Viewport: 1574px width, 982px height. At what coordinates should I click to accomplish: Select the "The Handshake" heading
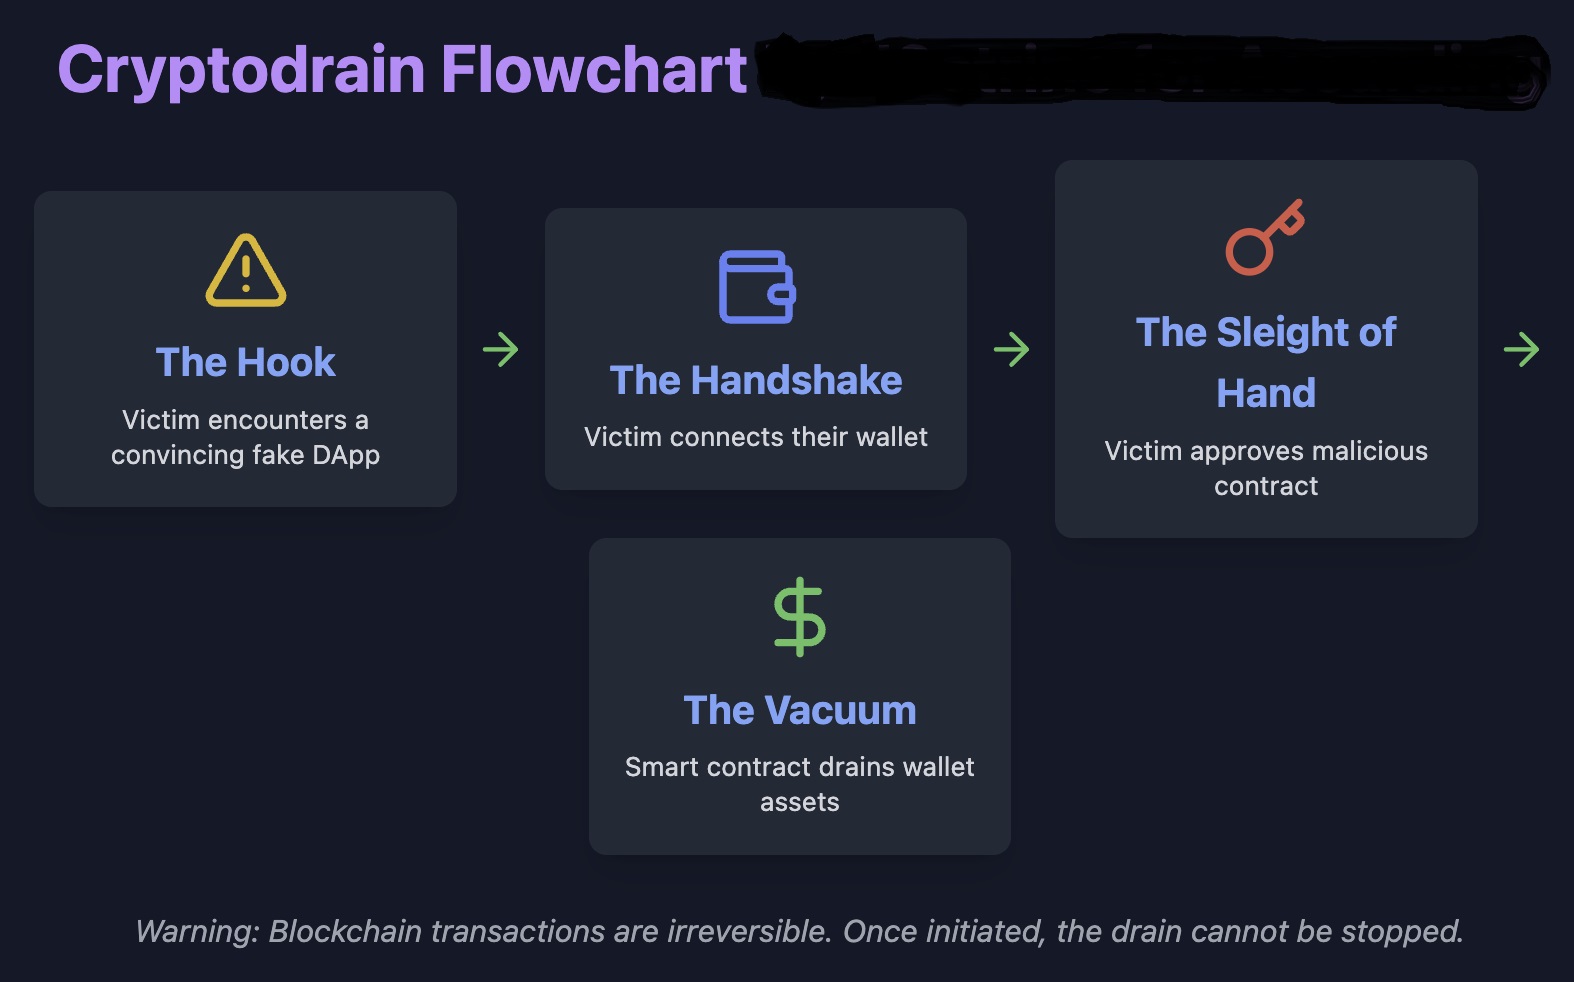pyautogui.click(x=756, y=380)
